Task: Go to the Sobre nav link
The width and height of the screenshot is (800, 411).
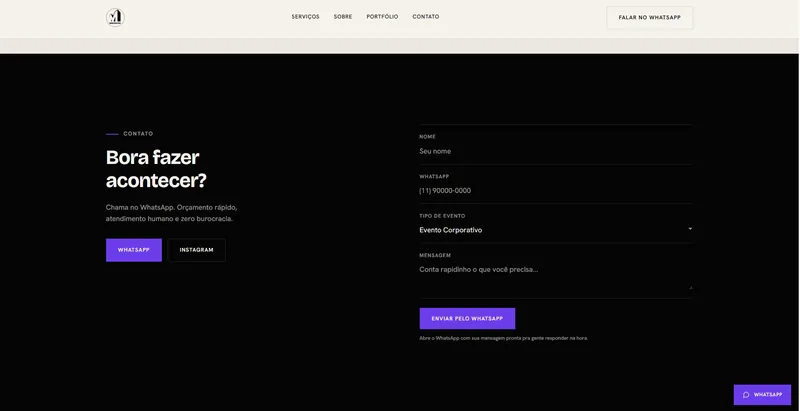Action: 343,17
